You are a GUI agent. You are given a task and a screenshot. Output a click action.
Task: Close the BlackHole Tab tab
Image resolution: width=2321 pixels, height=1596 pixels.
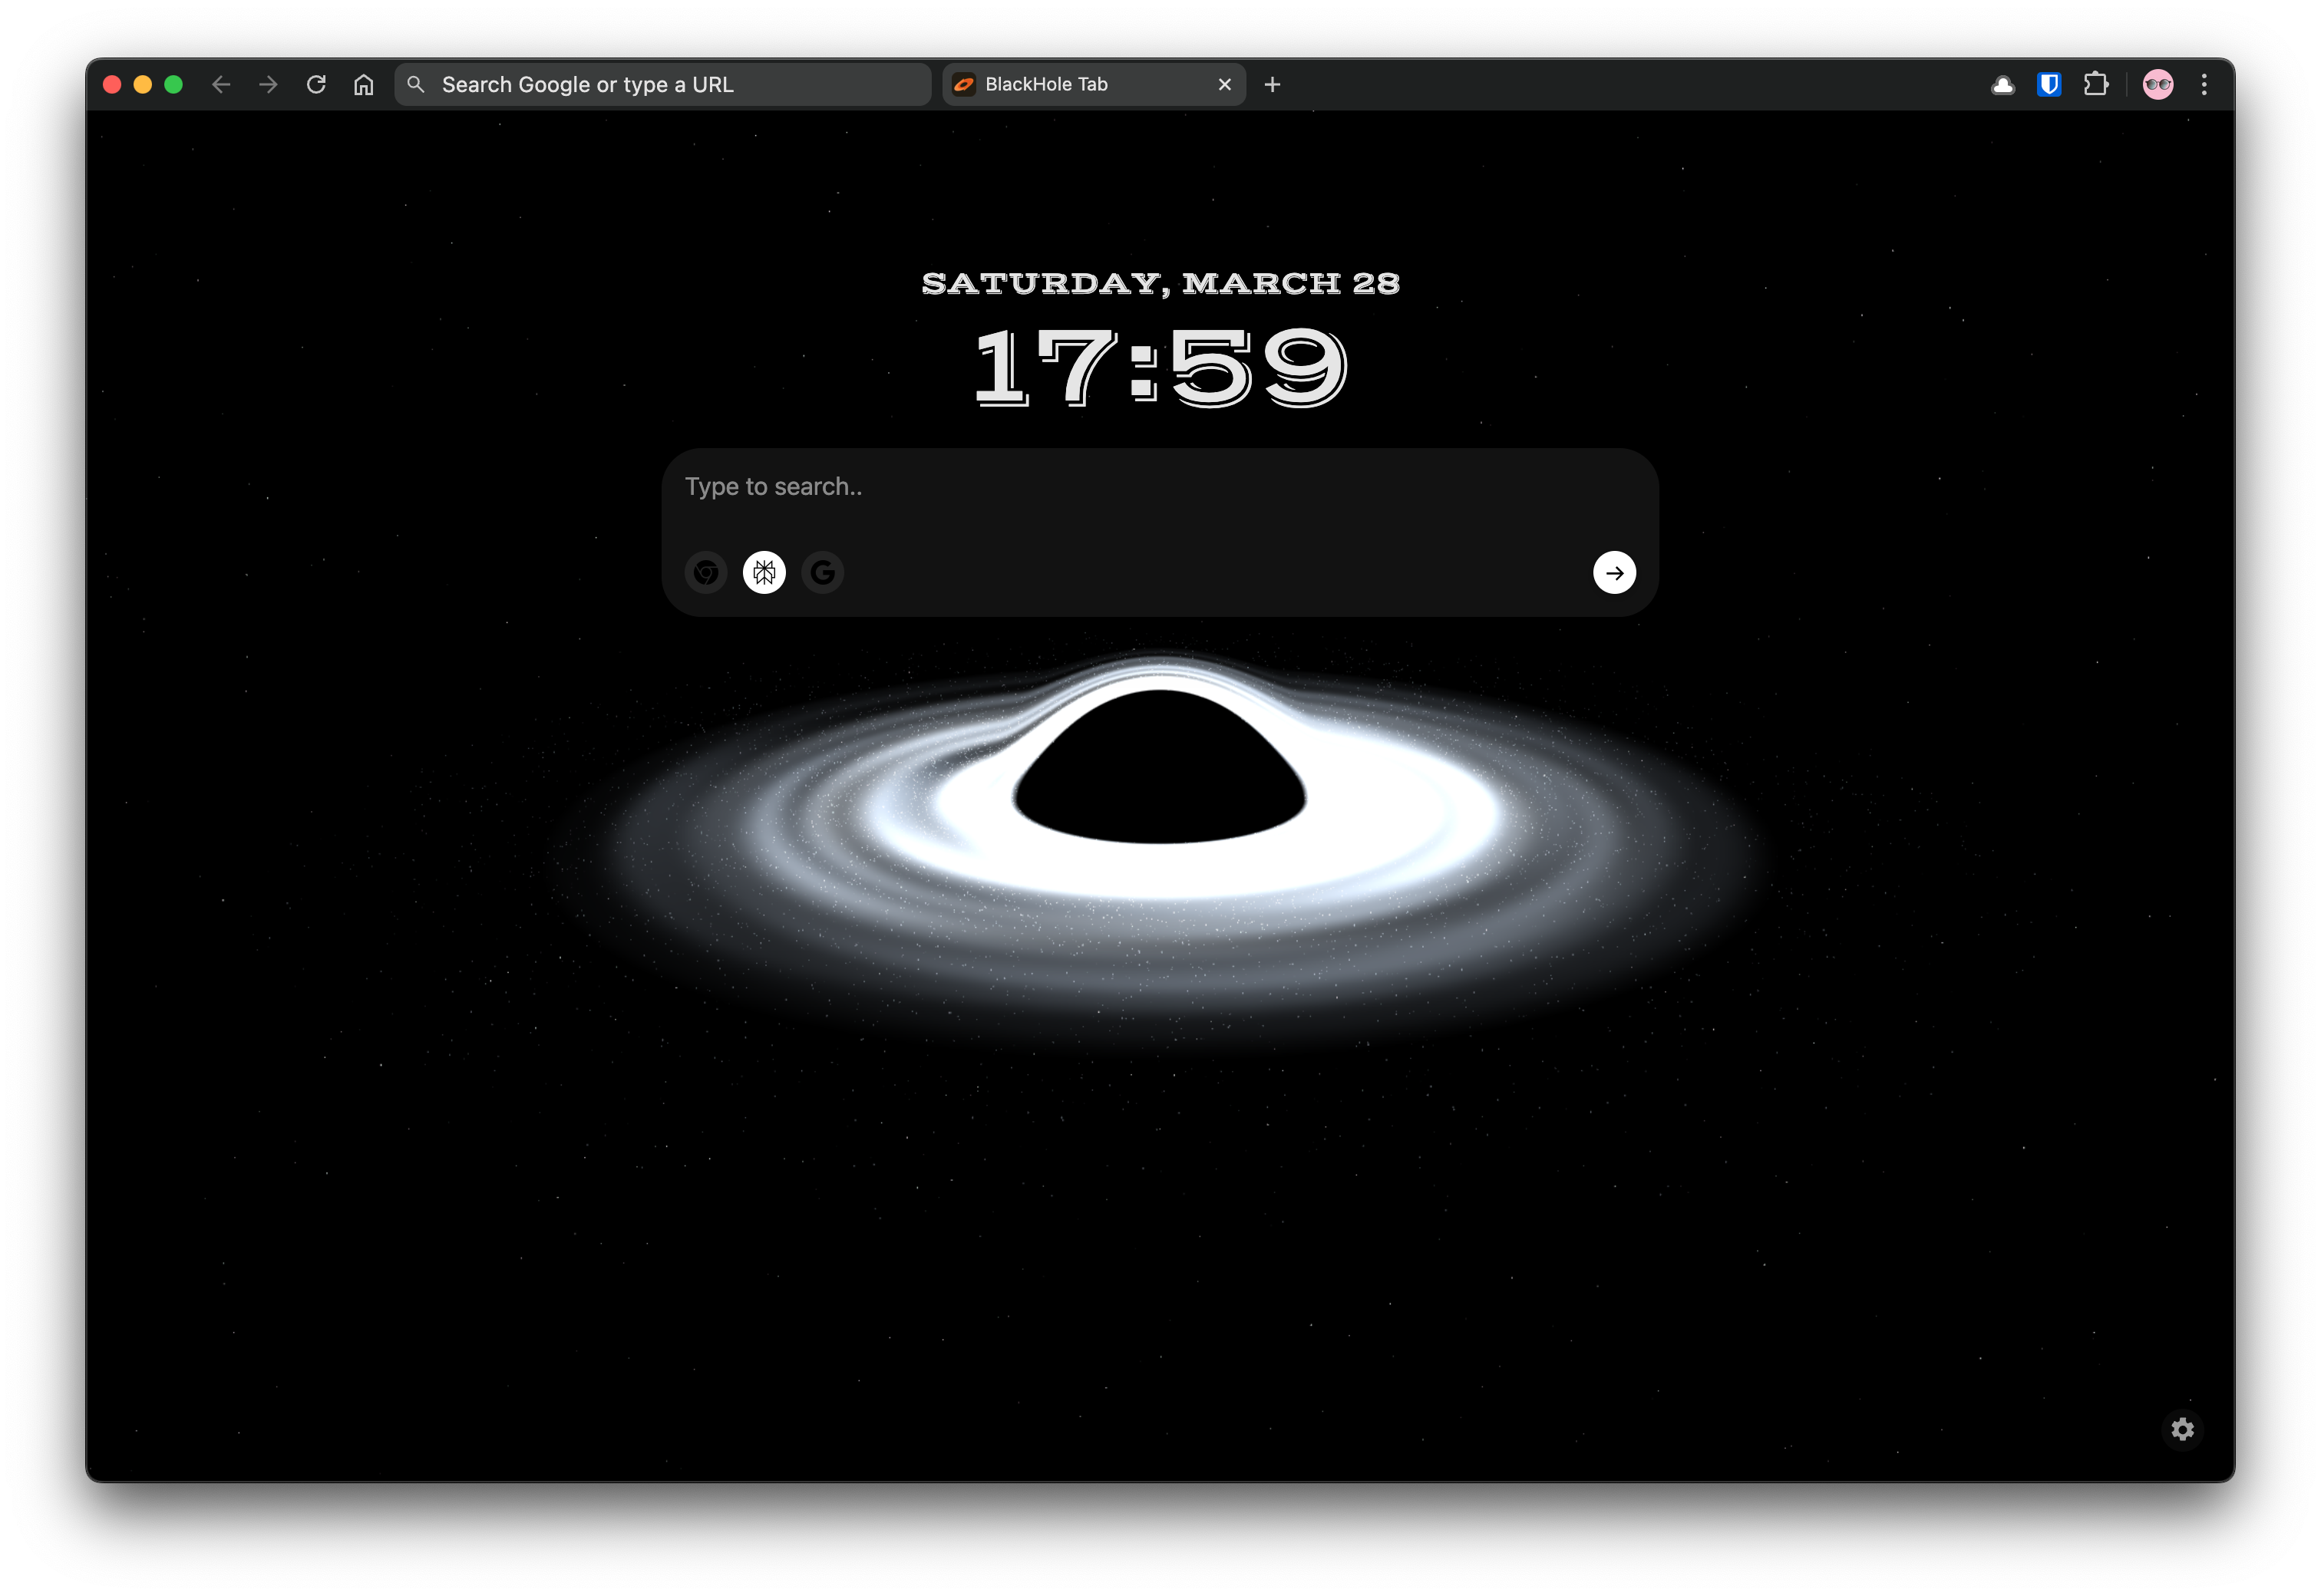point(1224,85)
